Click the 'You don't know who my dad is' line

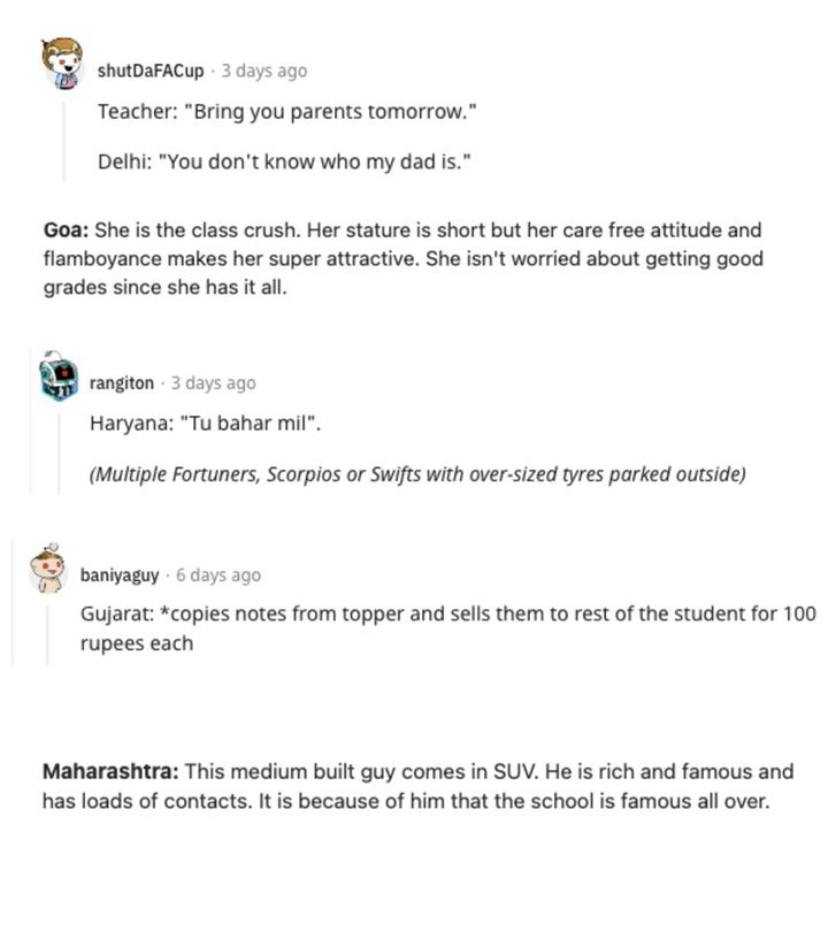(x=285, y=162)
